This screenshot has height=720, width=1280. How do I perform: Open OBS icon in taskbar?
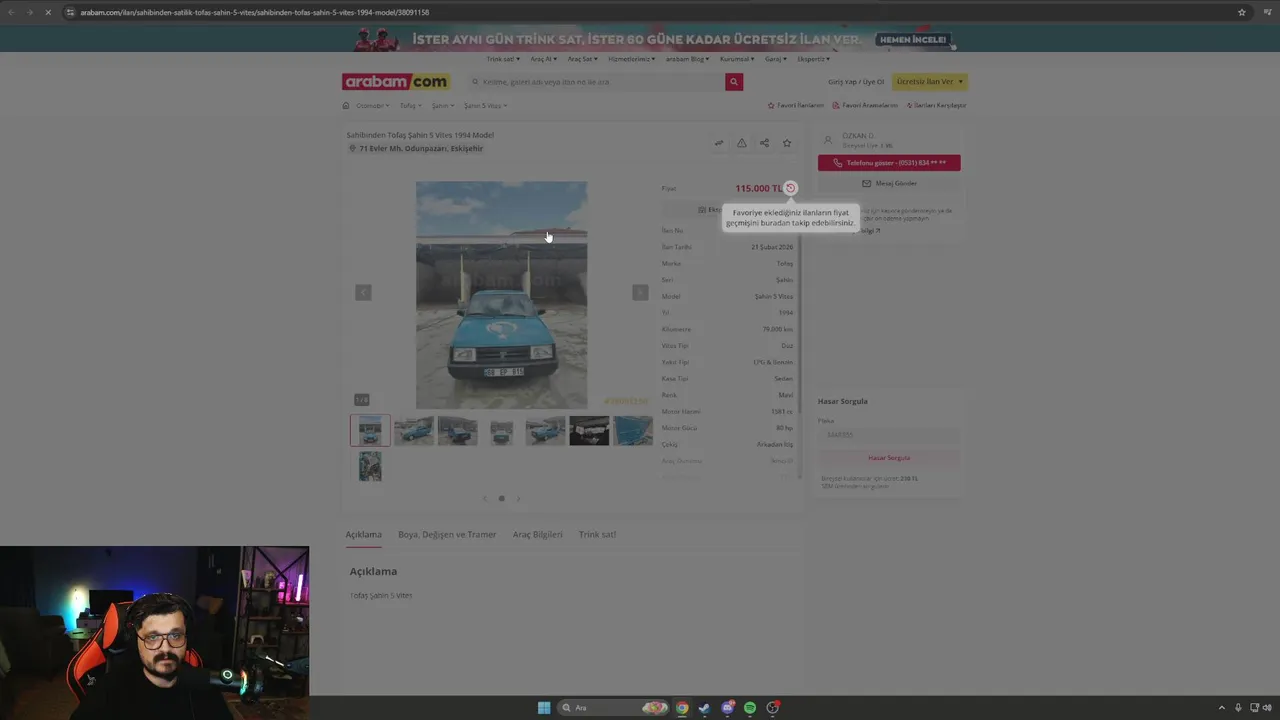tap(773, 708)
